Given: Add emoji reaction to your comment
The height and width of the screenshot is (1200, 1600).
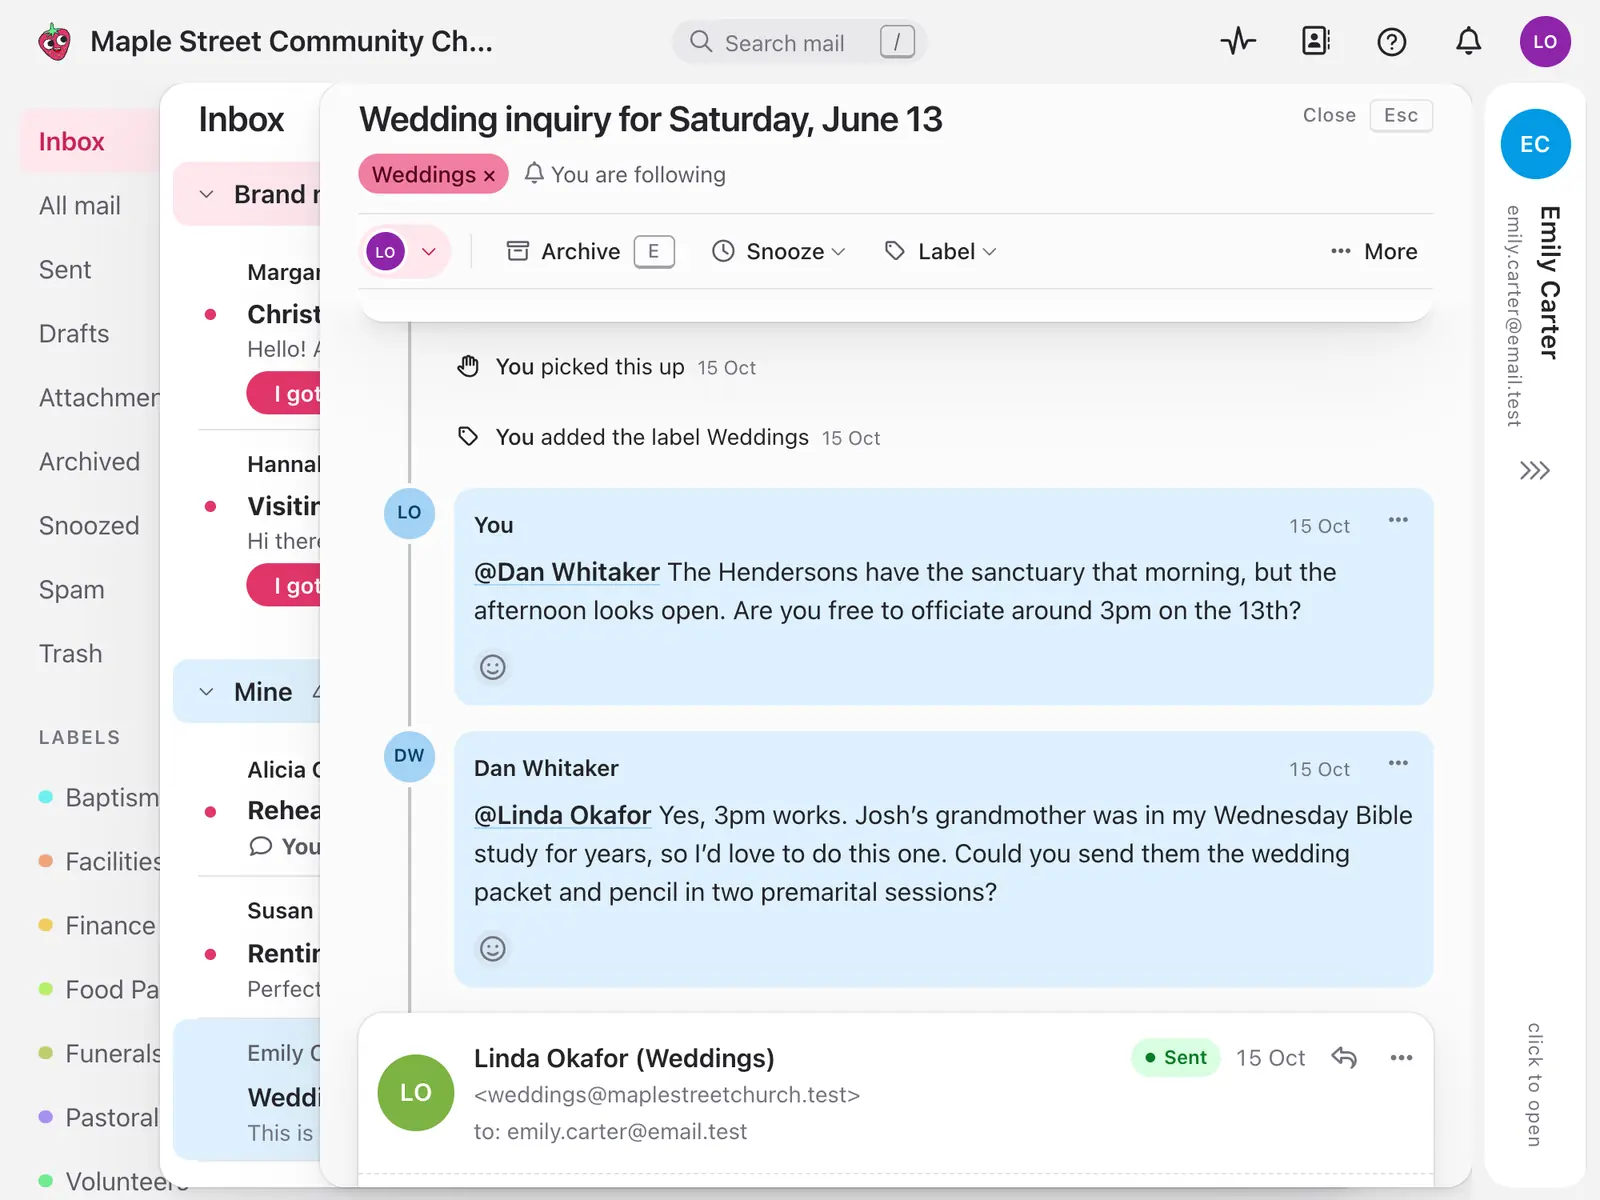Looking at the screenshot, I should click(x=493, y=667).
